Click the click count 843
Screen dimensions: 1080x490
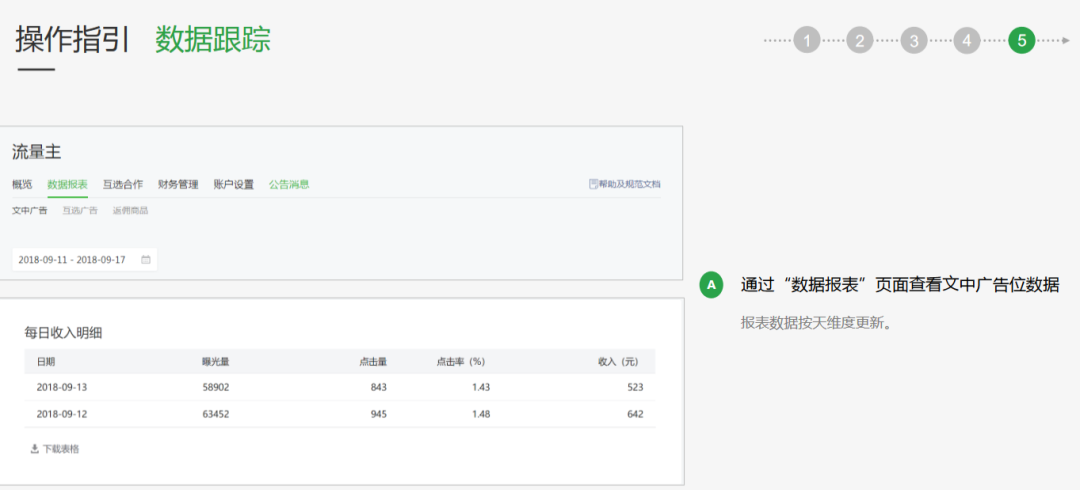(379, 387)
